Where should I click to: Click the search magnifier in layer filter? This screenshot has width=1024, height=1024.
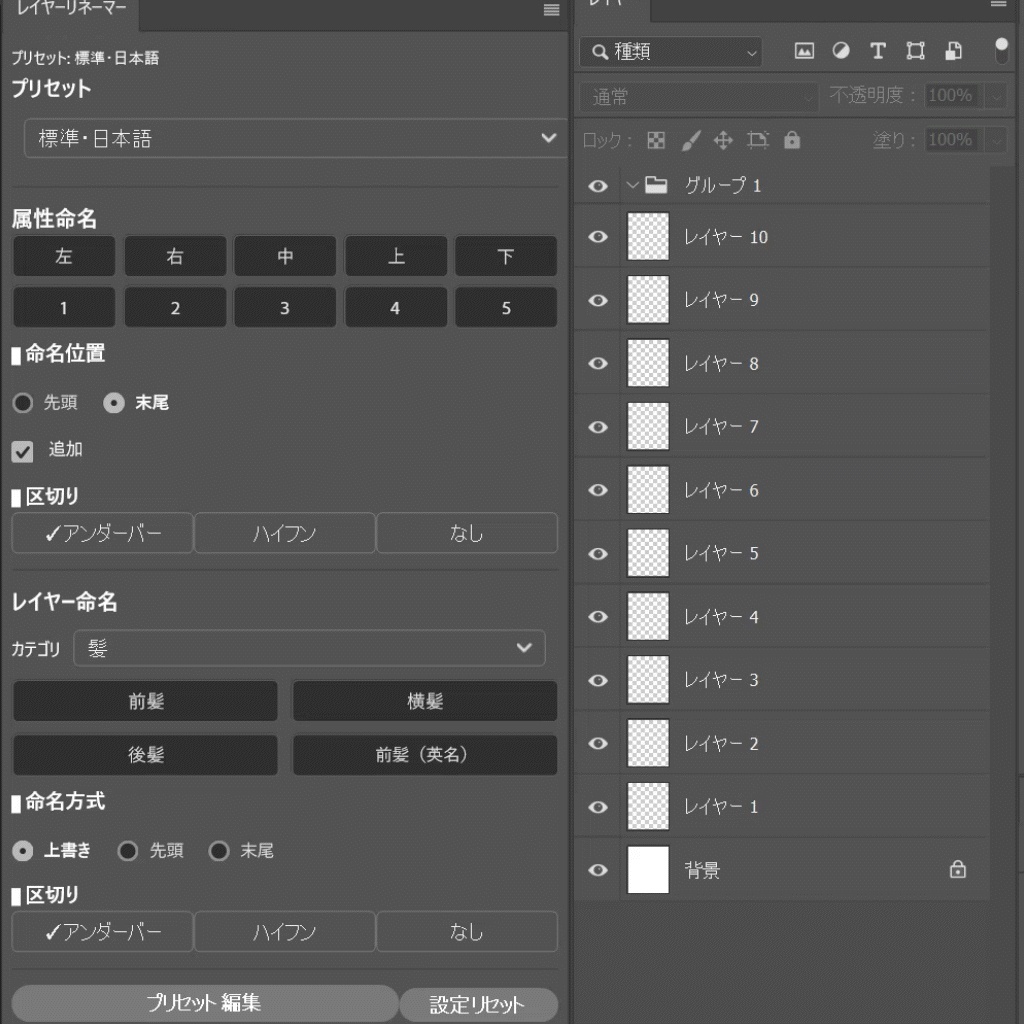600,52
